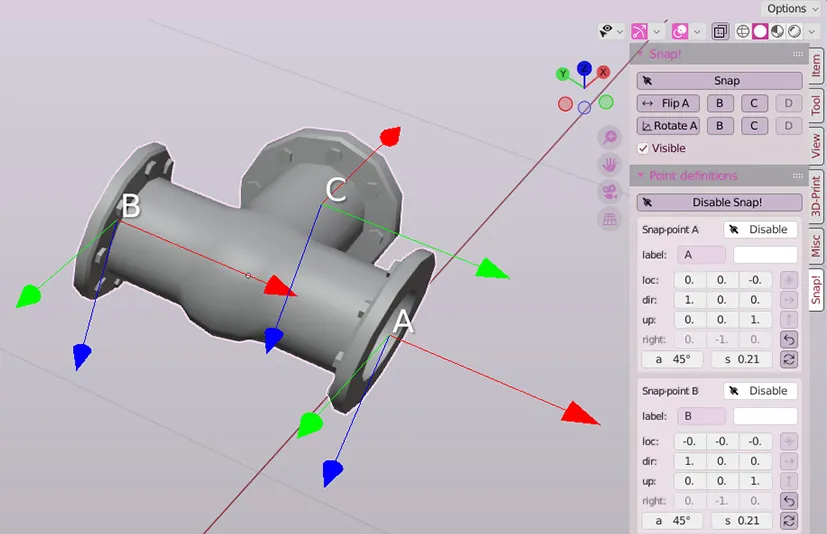Click the Snap-point A angle field showing 45°
This screenshot has height=534, width=827.
pyautogui.click(x=672, y=359)
